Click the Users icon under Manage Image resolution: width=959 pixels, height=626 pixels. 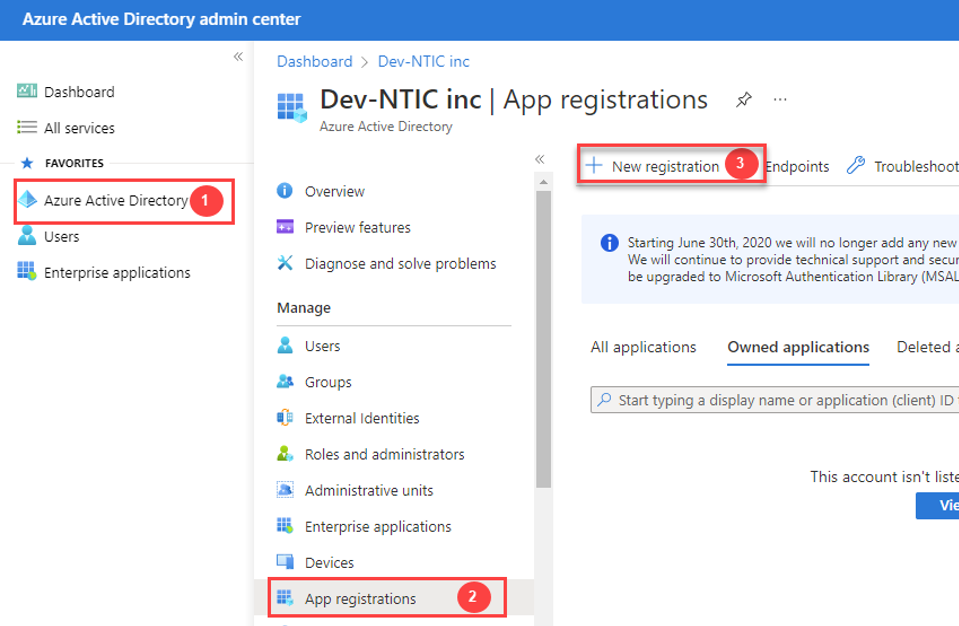coord(285,345)
